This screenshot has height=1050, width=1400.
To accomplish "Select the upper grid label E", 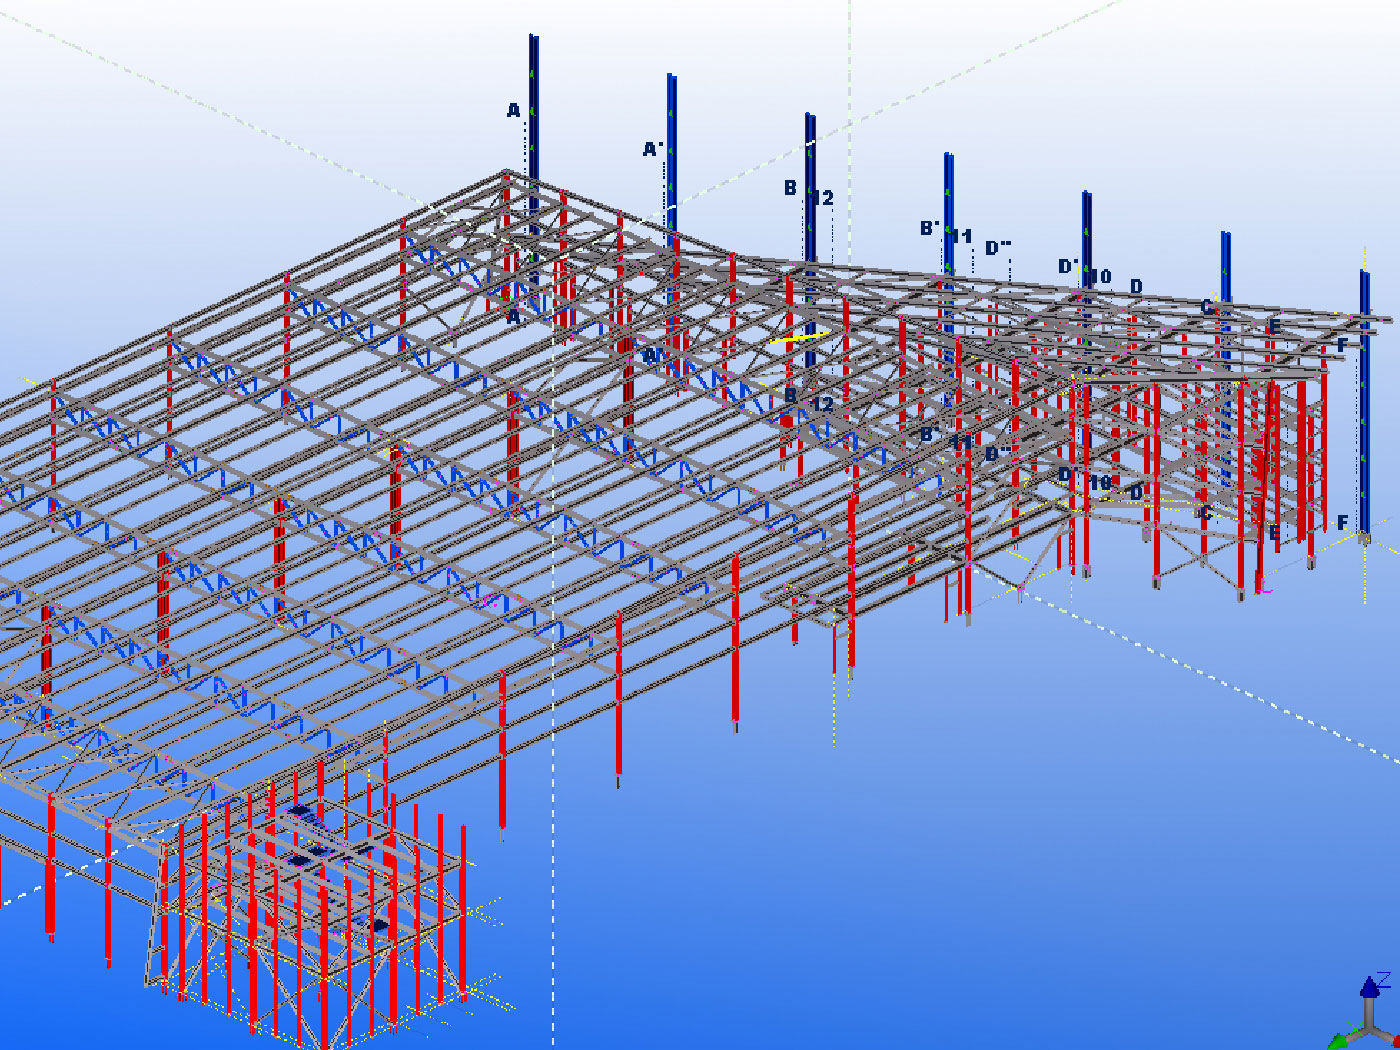I will coord(1274,327).
